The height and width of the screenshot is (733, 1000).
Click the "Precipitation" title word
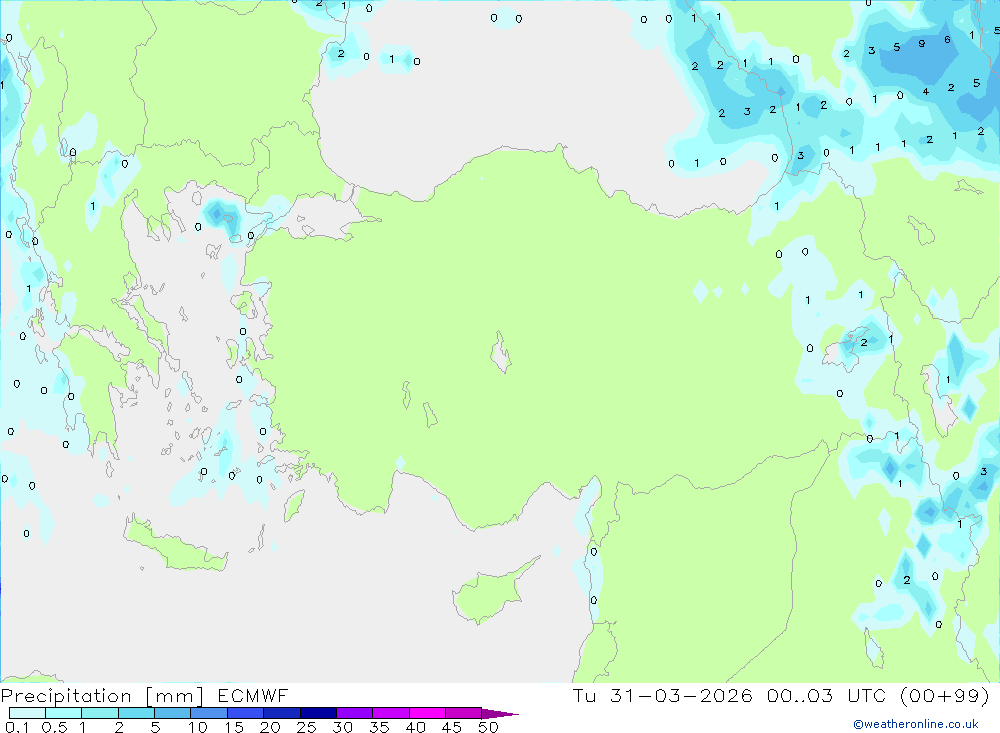pyautogui.click(x=66, y=696)
